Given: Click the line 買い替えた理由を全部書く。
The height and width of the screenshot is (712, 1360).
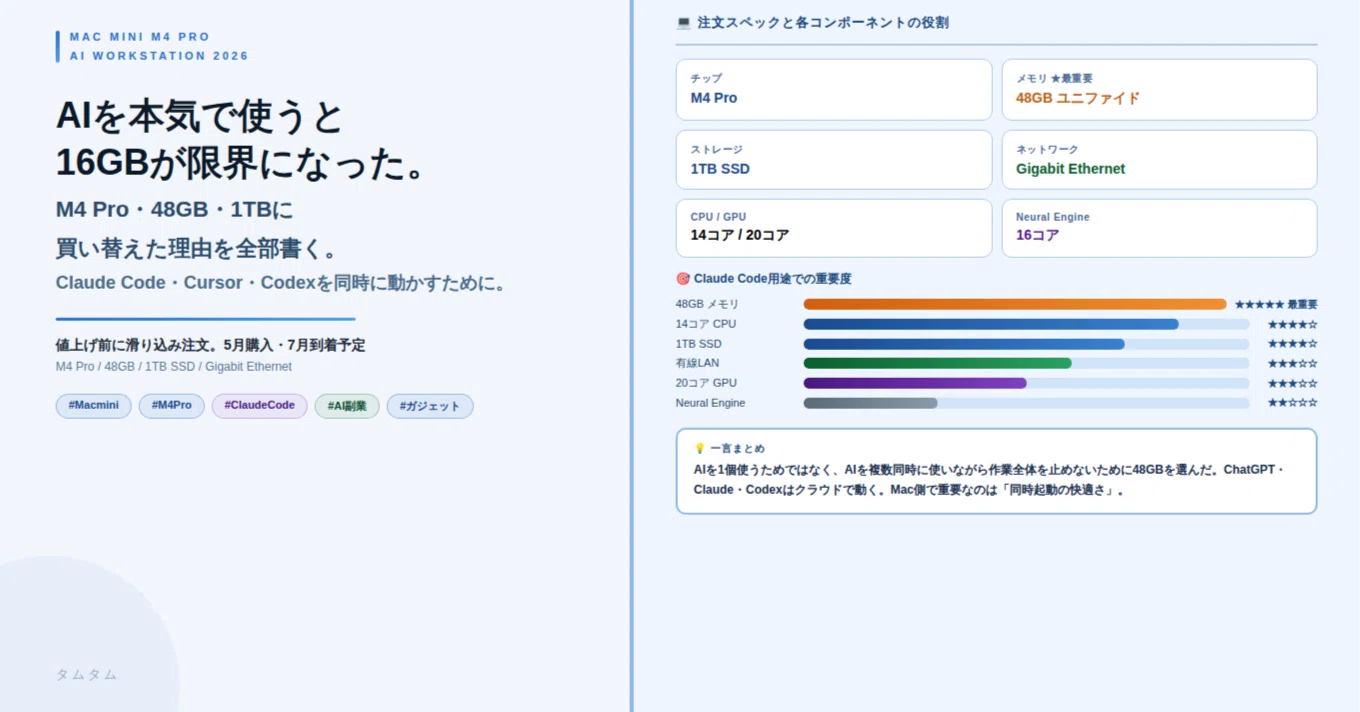Looking at the screenshot, I should (198, 248).
